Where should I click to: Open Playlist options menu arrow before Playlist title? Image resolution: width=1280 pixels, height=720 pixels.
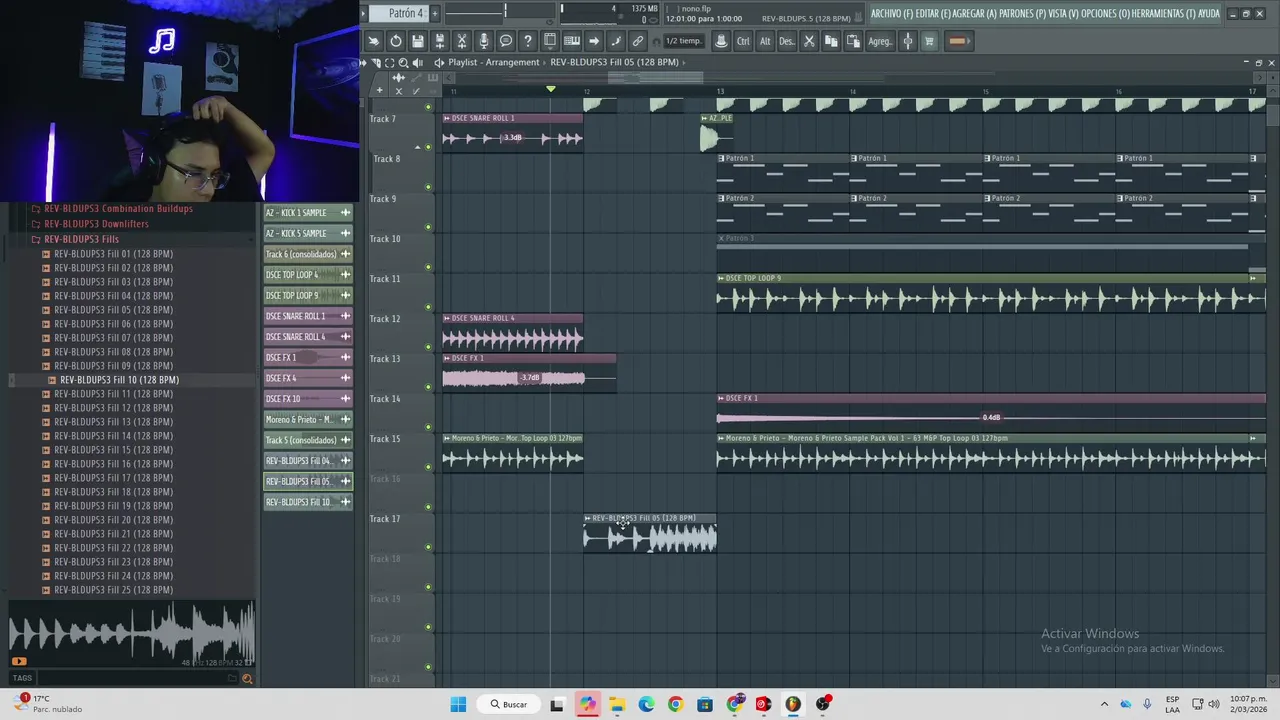click(439, 62)
